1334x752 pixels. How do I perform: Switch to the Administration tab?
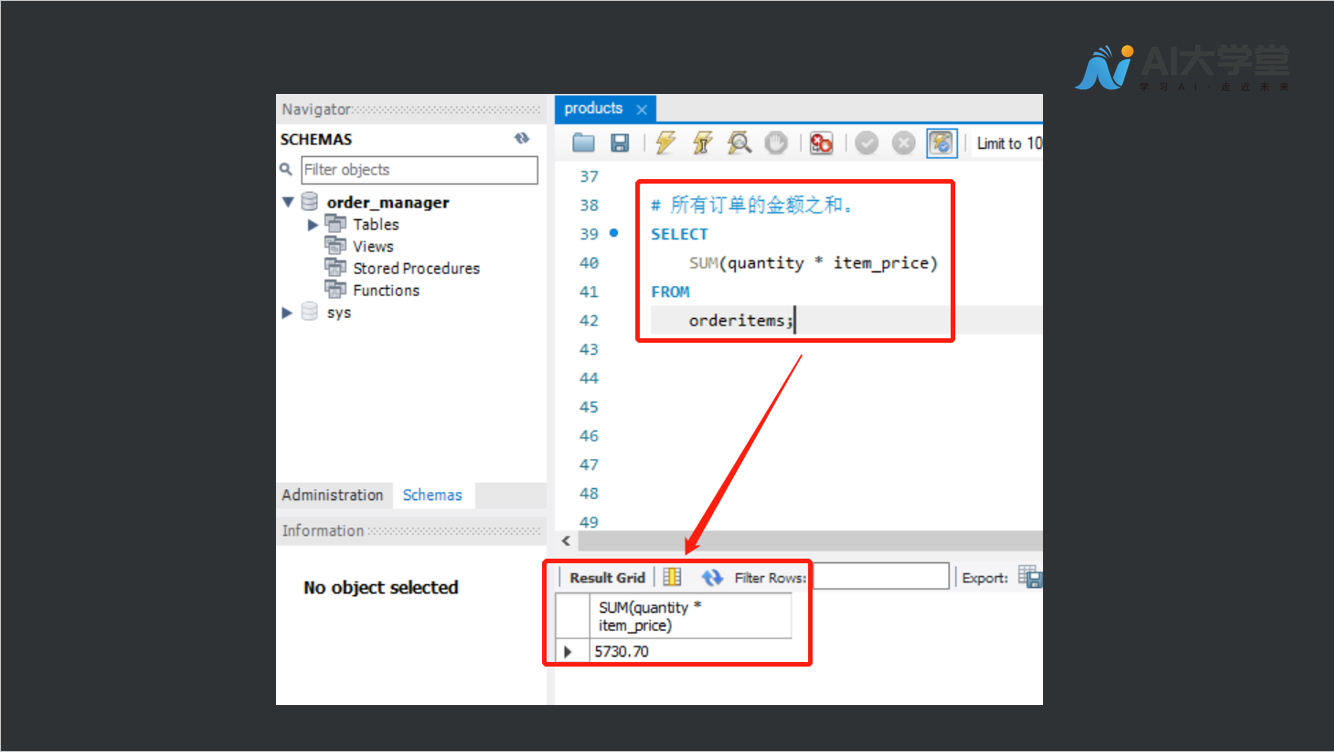[x=333, y=495]
